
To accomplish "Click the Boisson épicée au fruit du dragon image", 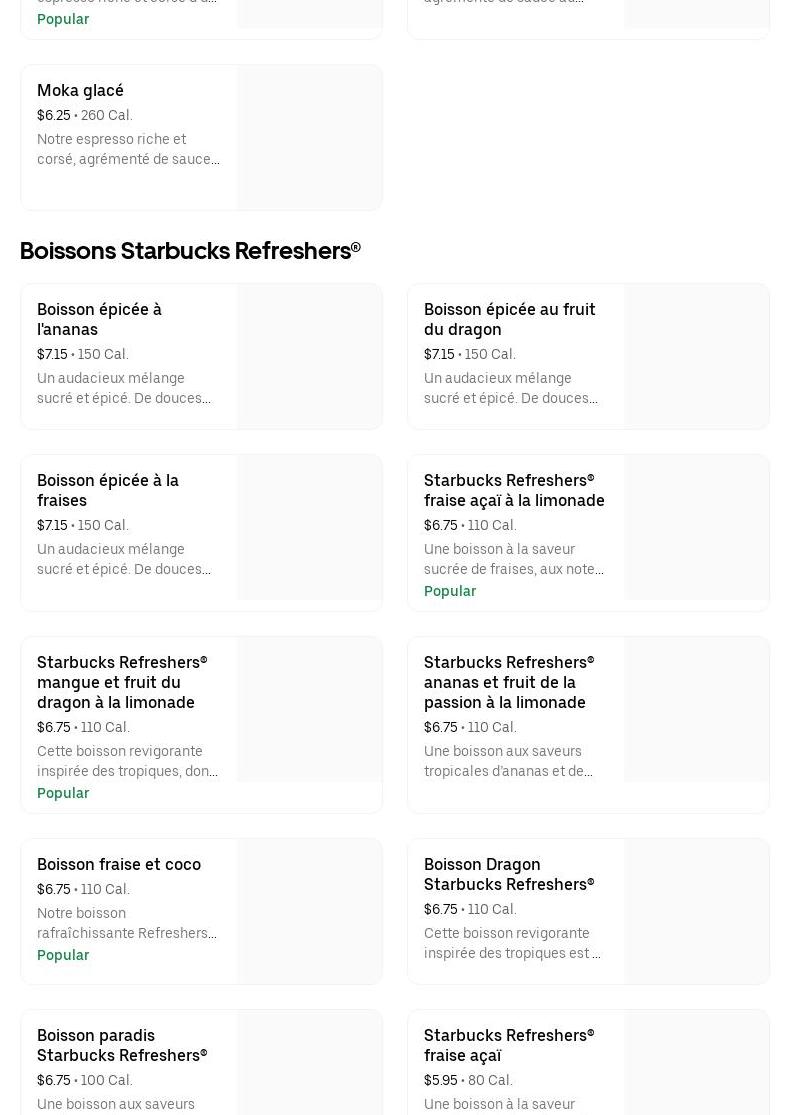I will [696, 357].
